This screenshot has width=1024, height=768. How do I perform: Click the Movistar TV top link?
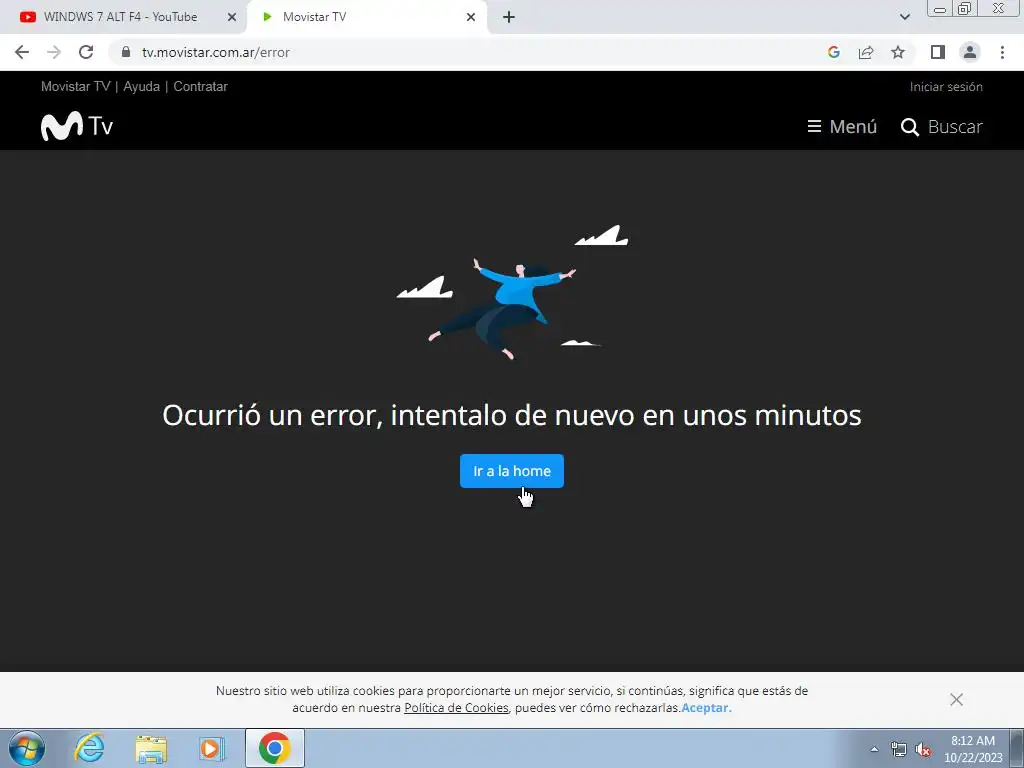(x=75, y=86)
